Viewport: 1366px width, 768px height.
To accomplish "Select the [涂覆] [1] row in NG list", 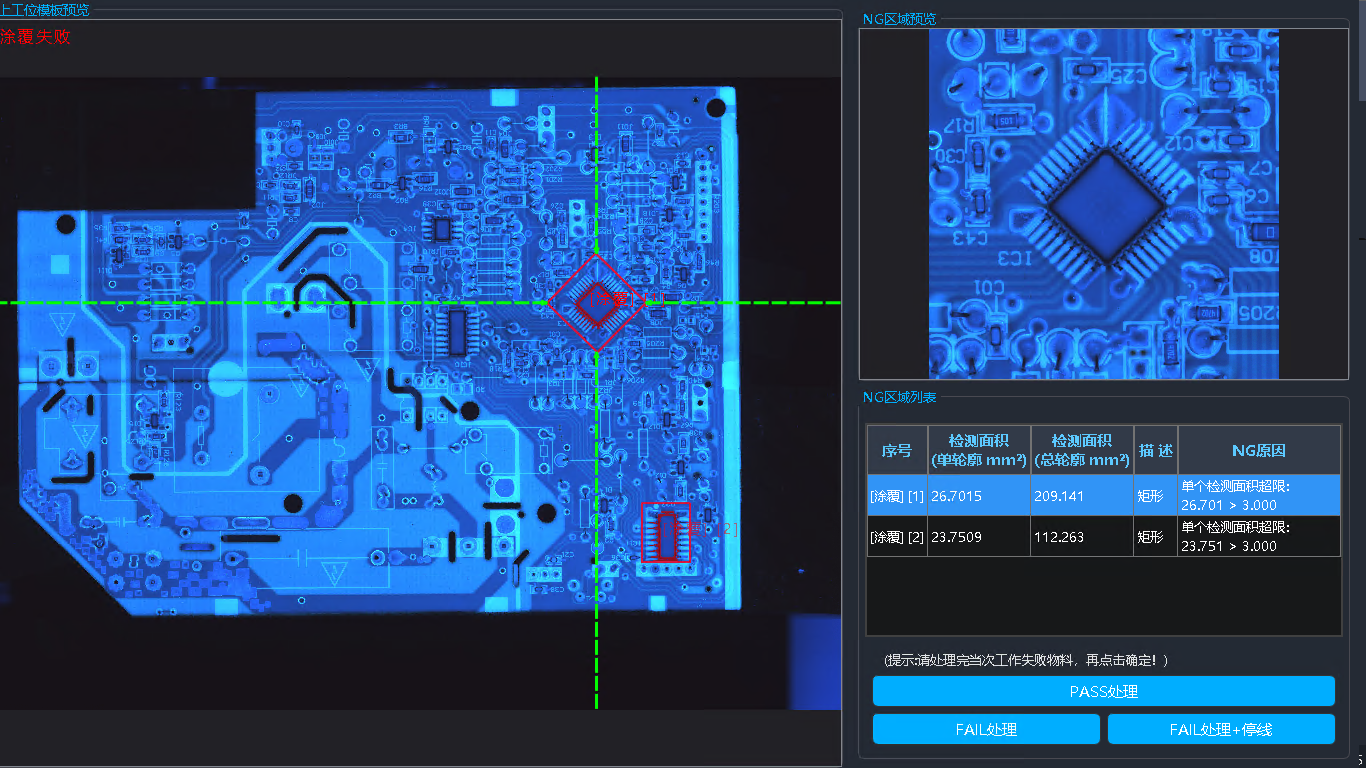I will tap(897, 495).
